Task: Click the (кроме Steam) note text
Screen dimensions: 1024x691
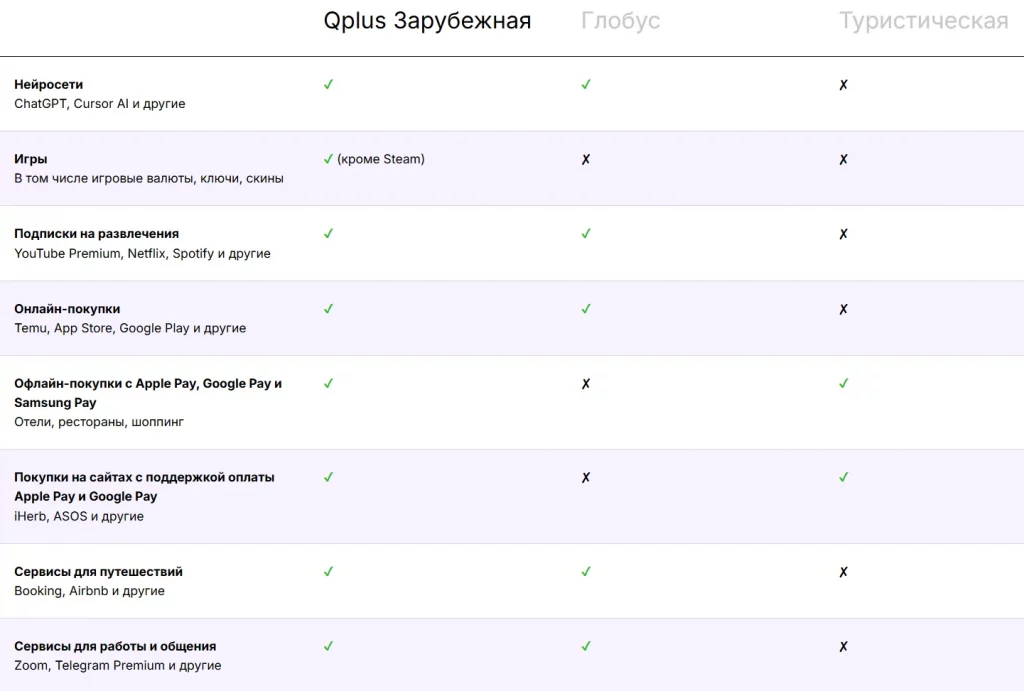Action: click(x=381, y=159)
